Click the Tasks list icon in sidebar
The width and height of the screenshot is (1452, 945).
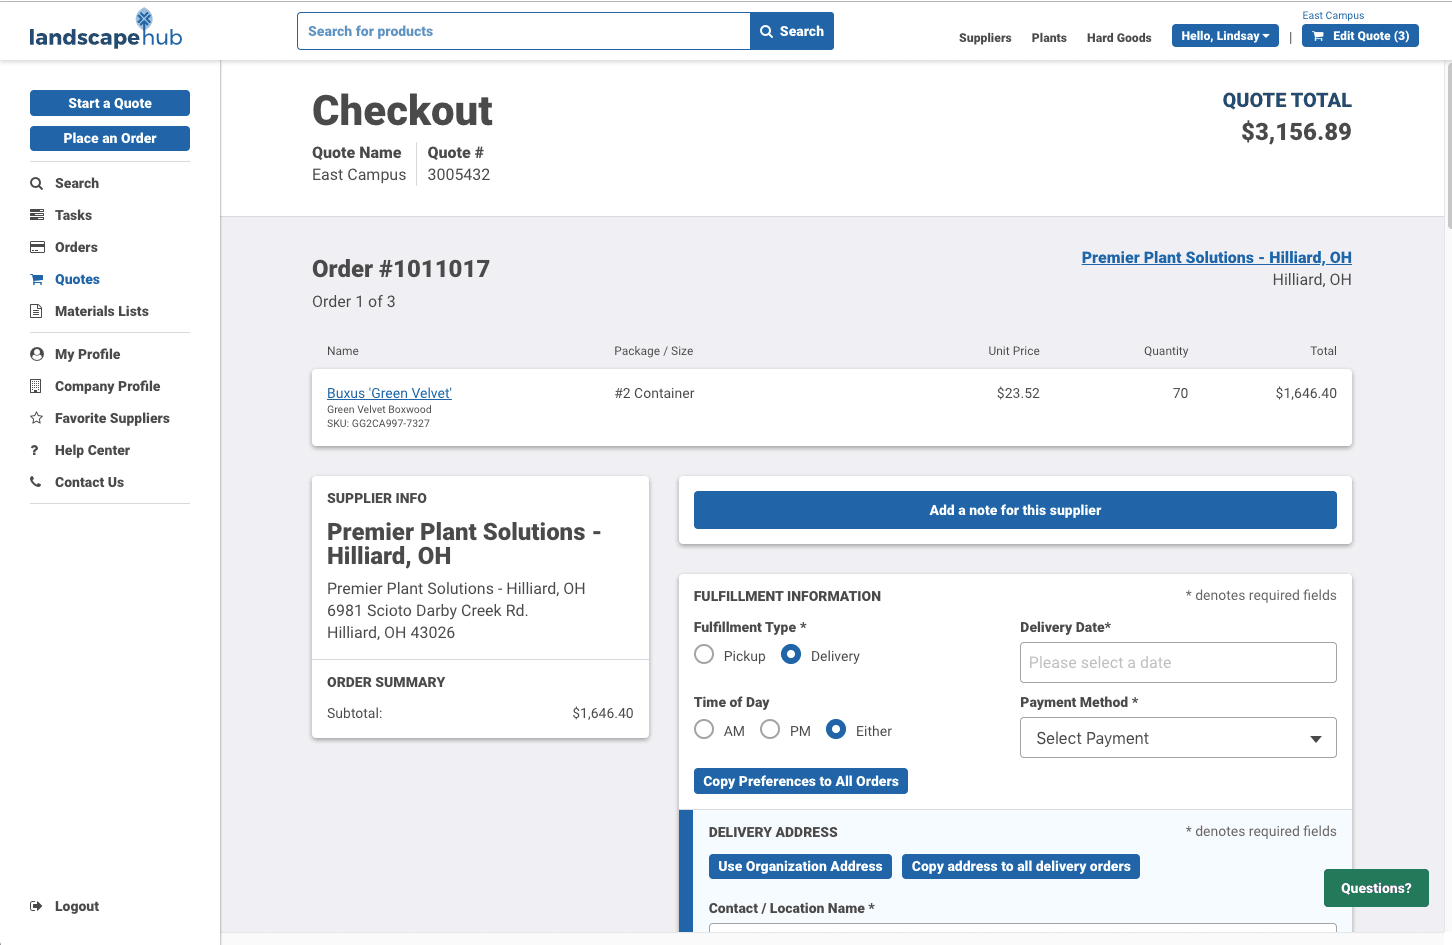pyautogui.click(x=37, y=215)
